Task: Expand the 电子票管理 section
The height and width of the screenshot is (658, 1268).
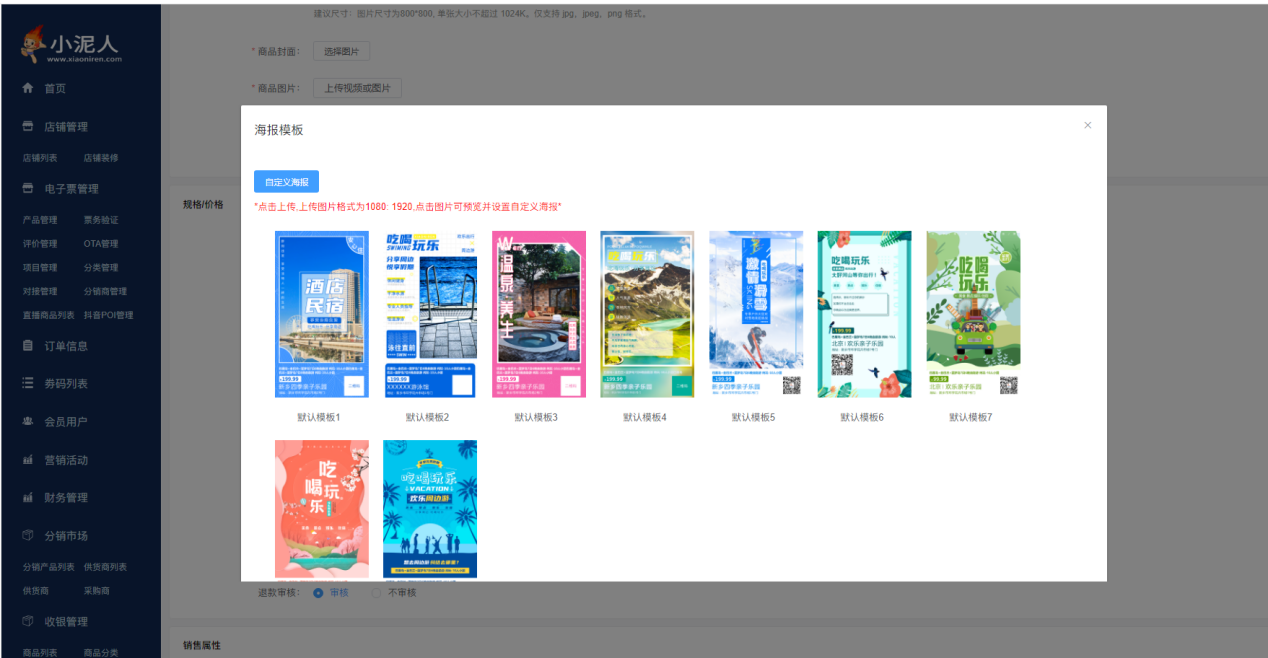Action: [x=60, y=188]
